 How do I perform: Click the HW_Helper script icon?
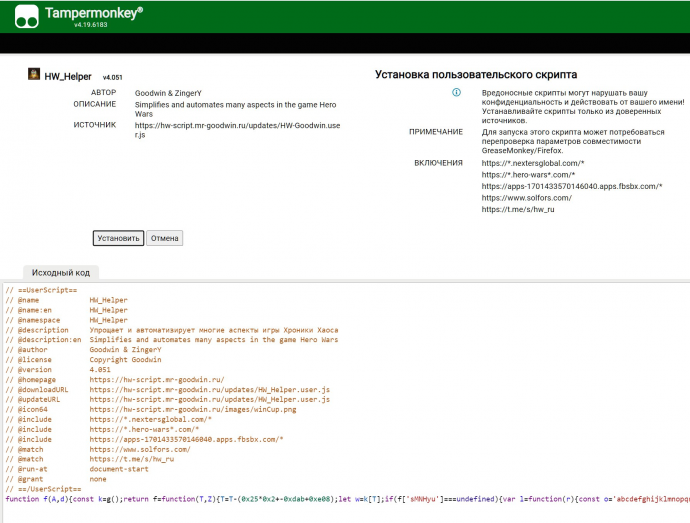34,75
